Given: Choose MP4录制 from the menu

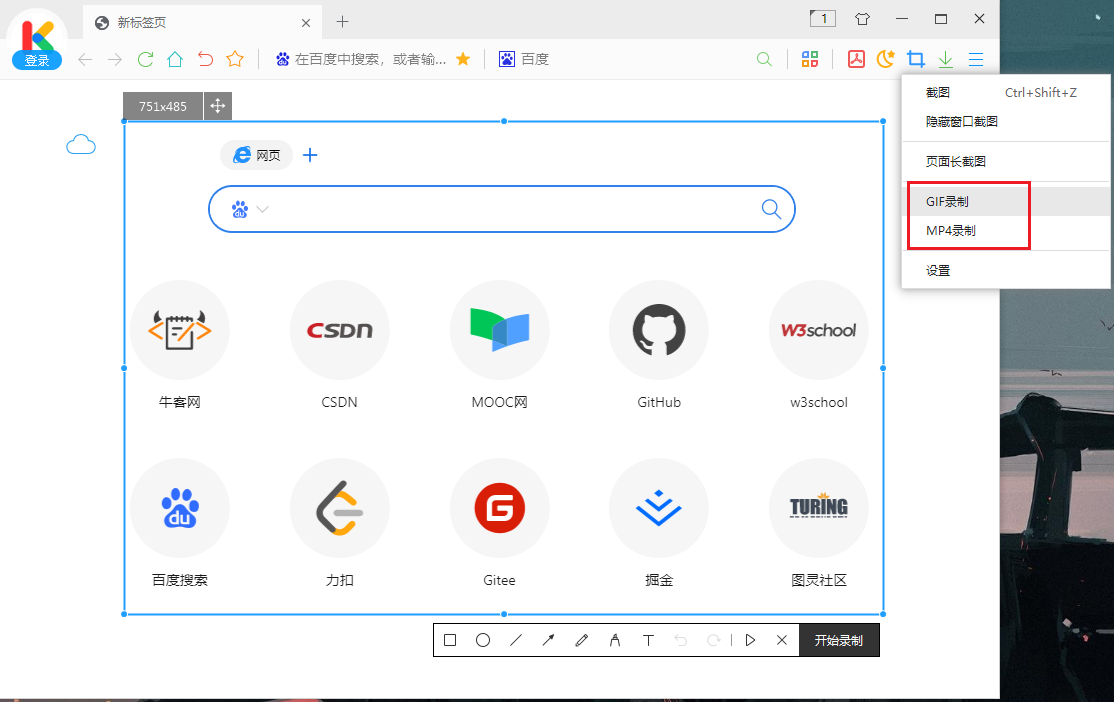Looking at the screenshot, I should (950, 230).
